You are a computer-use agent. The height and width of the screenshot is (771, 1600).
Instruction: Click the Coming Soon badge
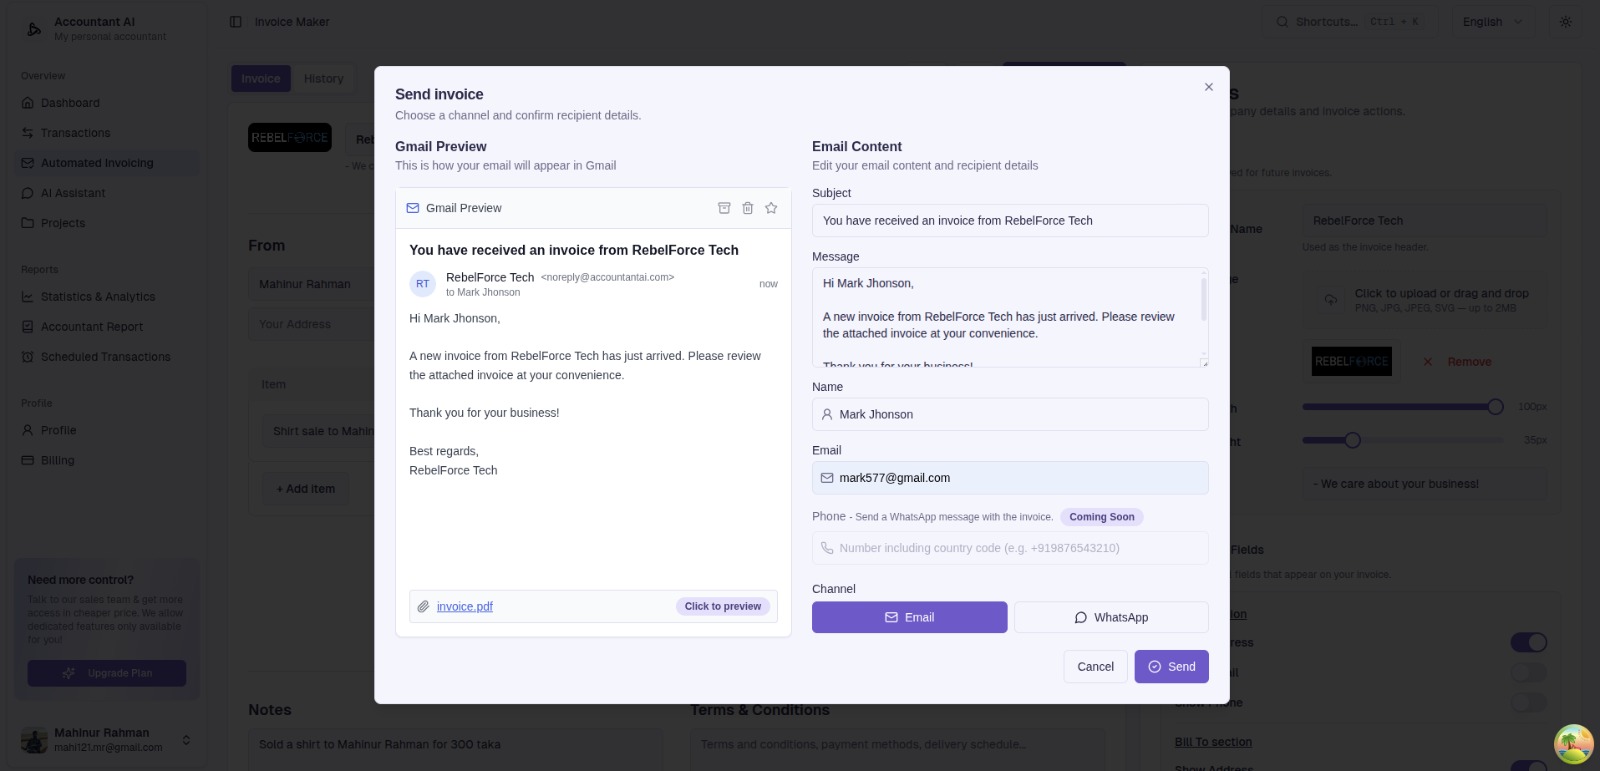click(x=1102, y=517)
